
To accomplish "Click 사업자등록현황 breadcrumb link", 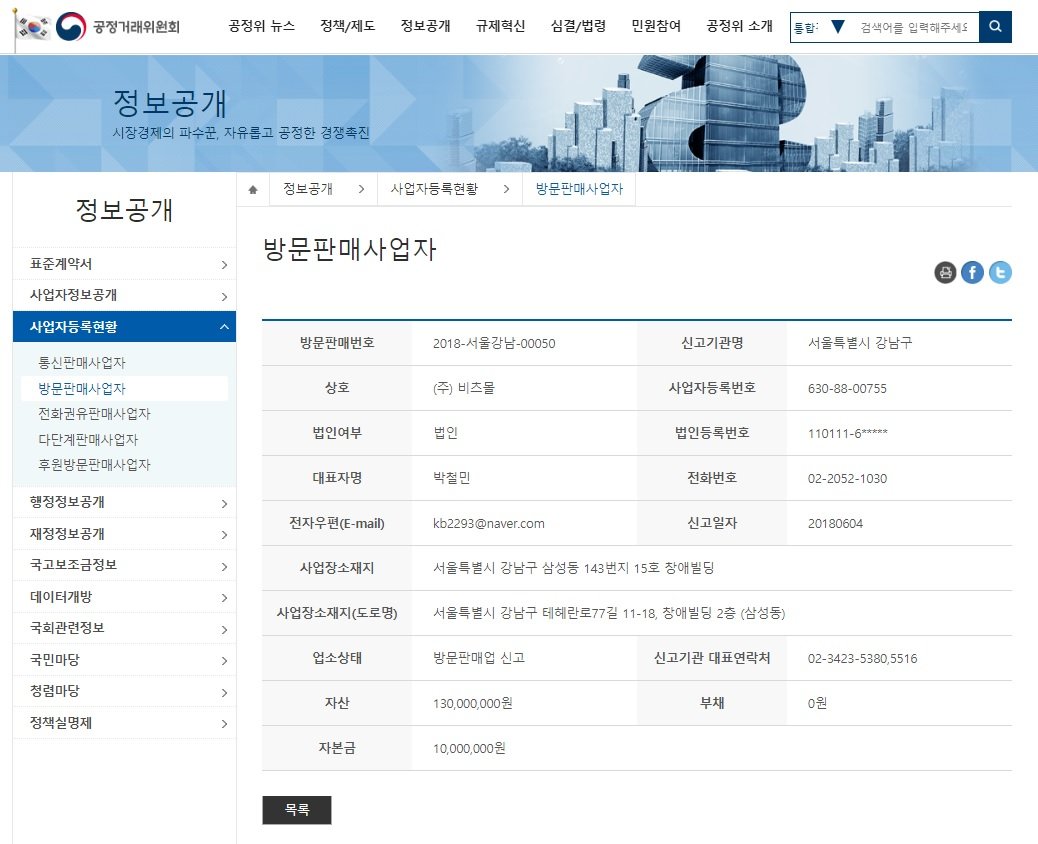I will 434,189.
